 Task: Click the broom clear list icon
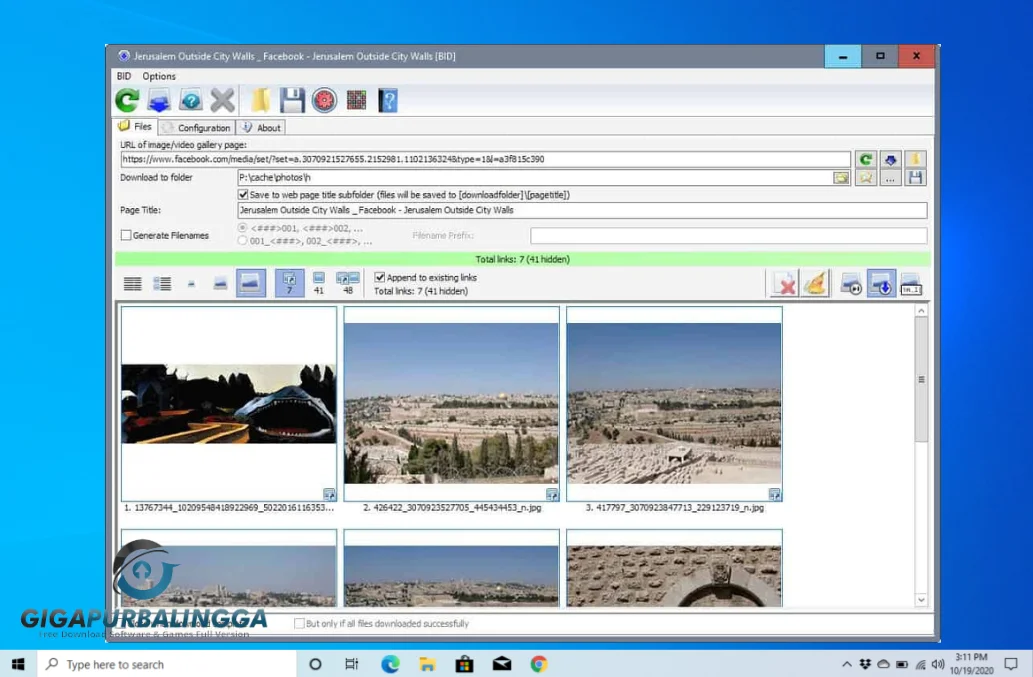815,284
